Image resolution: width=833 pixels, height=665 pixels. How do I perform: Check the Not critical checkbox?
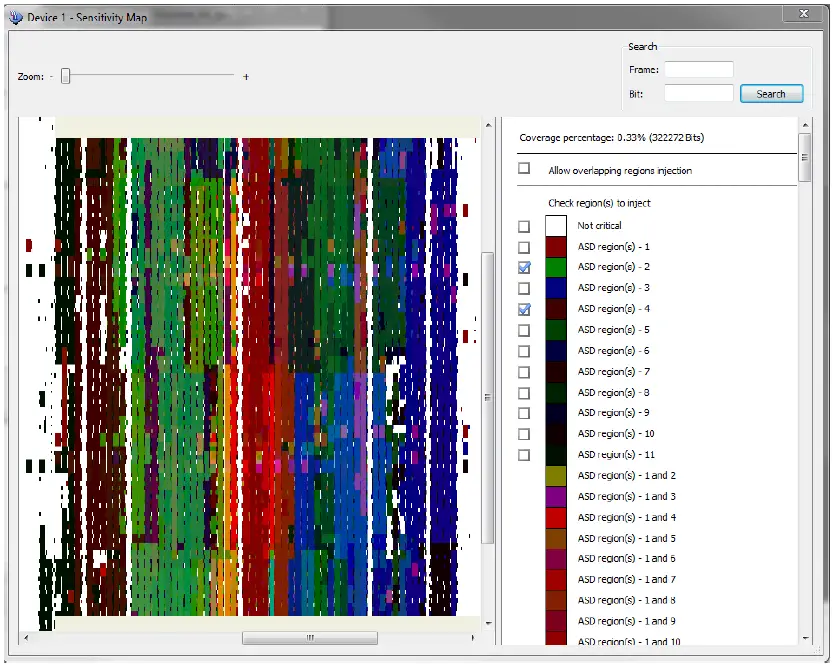pyautogui.click(x=524, y=226)
